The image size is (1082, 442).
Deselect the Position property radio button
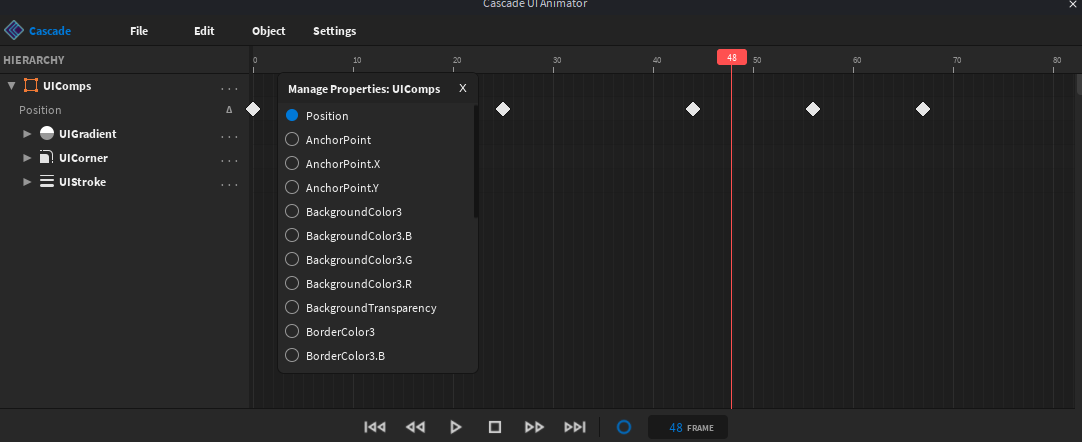(292, 116)
